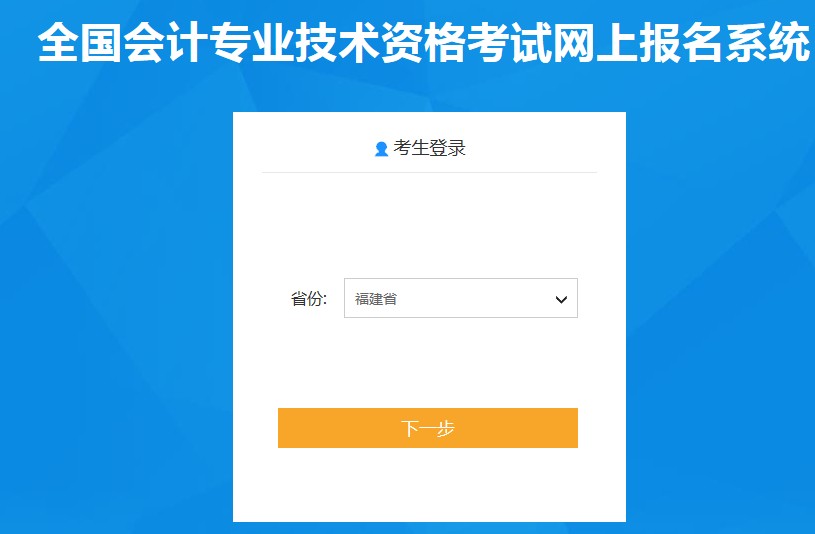Click the blue user avatar icon
Viewport: 815px width, 534px height.
pyautogui.click(x=381, y=149)
